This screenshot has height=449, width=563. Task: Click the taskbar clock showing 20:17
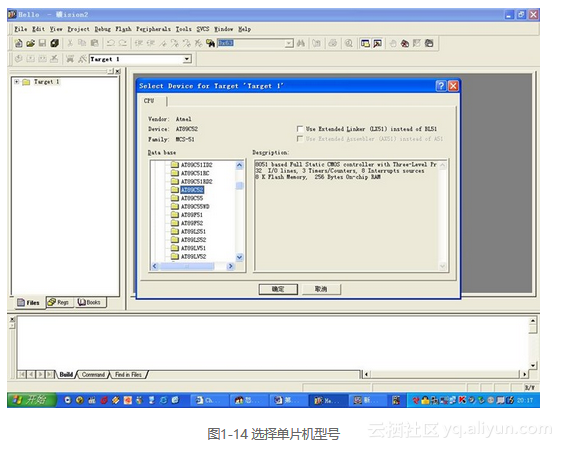525,400
